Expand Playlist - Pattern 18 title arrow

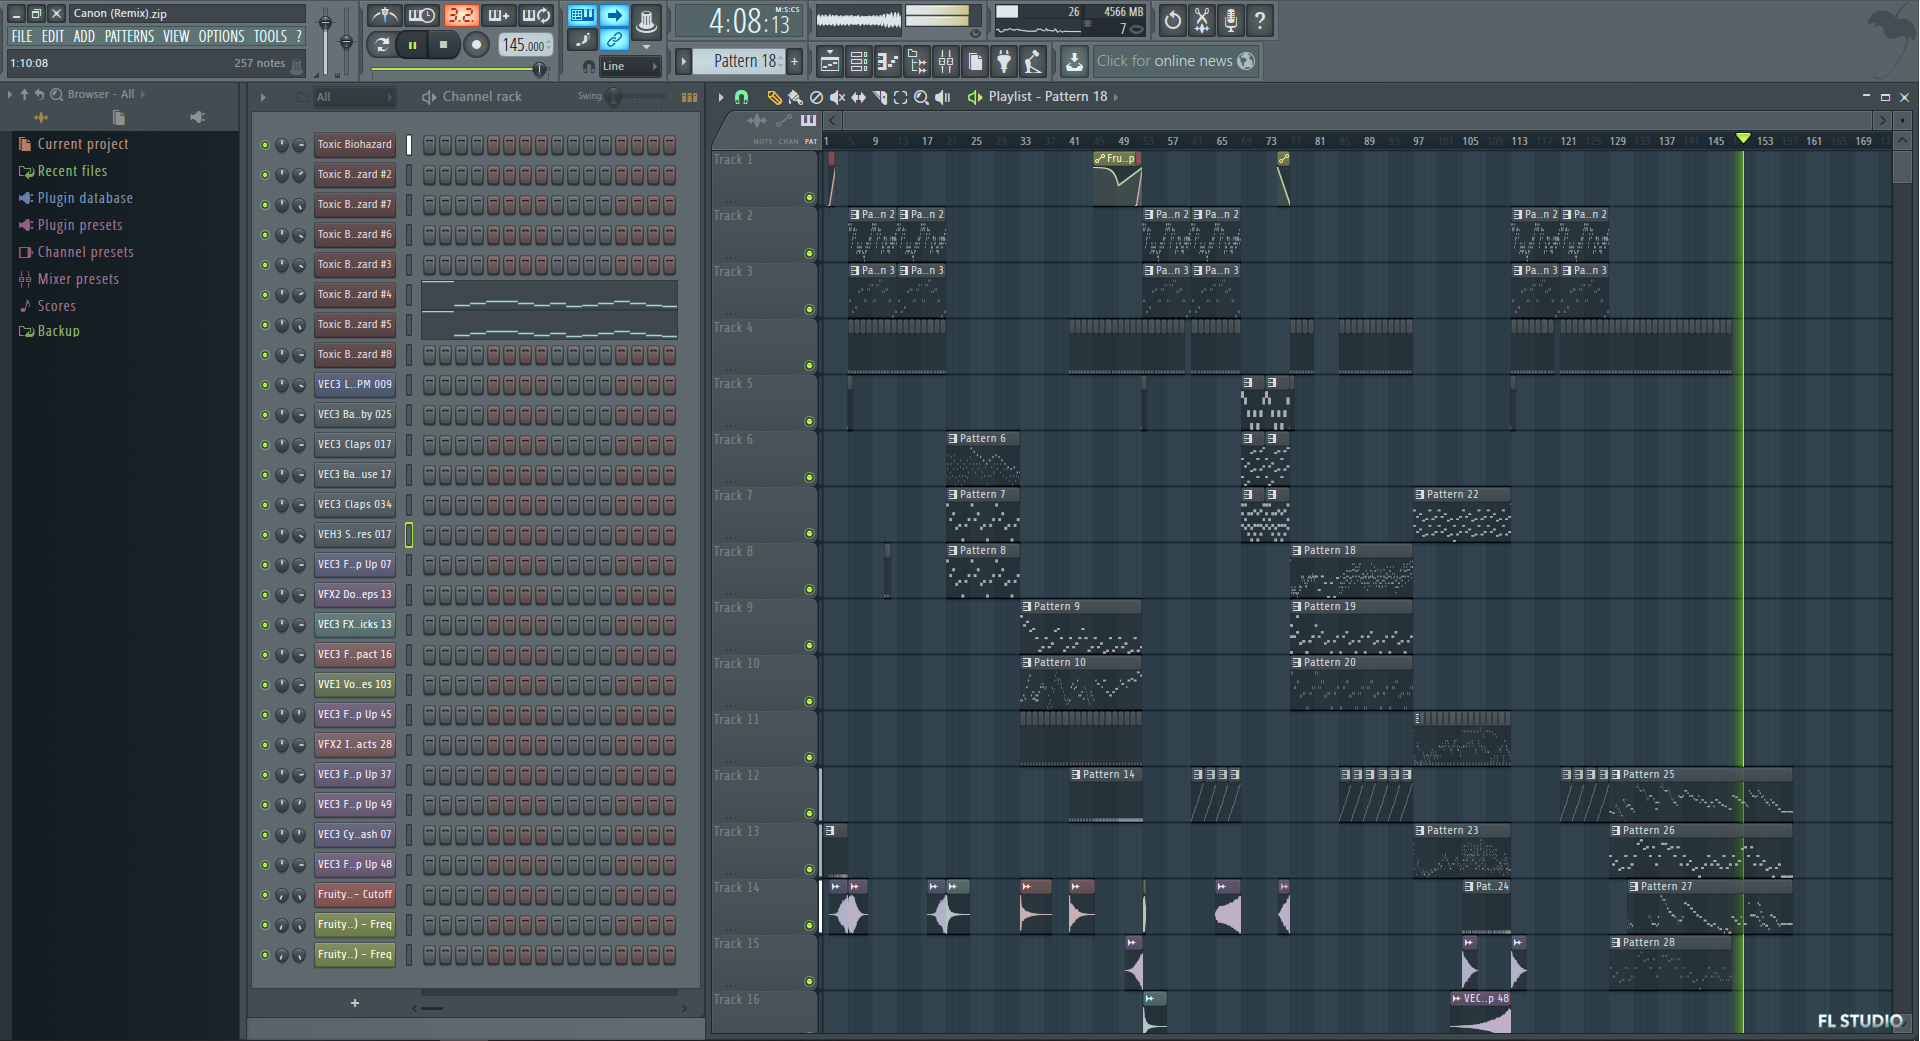[x=1116, y=97]
